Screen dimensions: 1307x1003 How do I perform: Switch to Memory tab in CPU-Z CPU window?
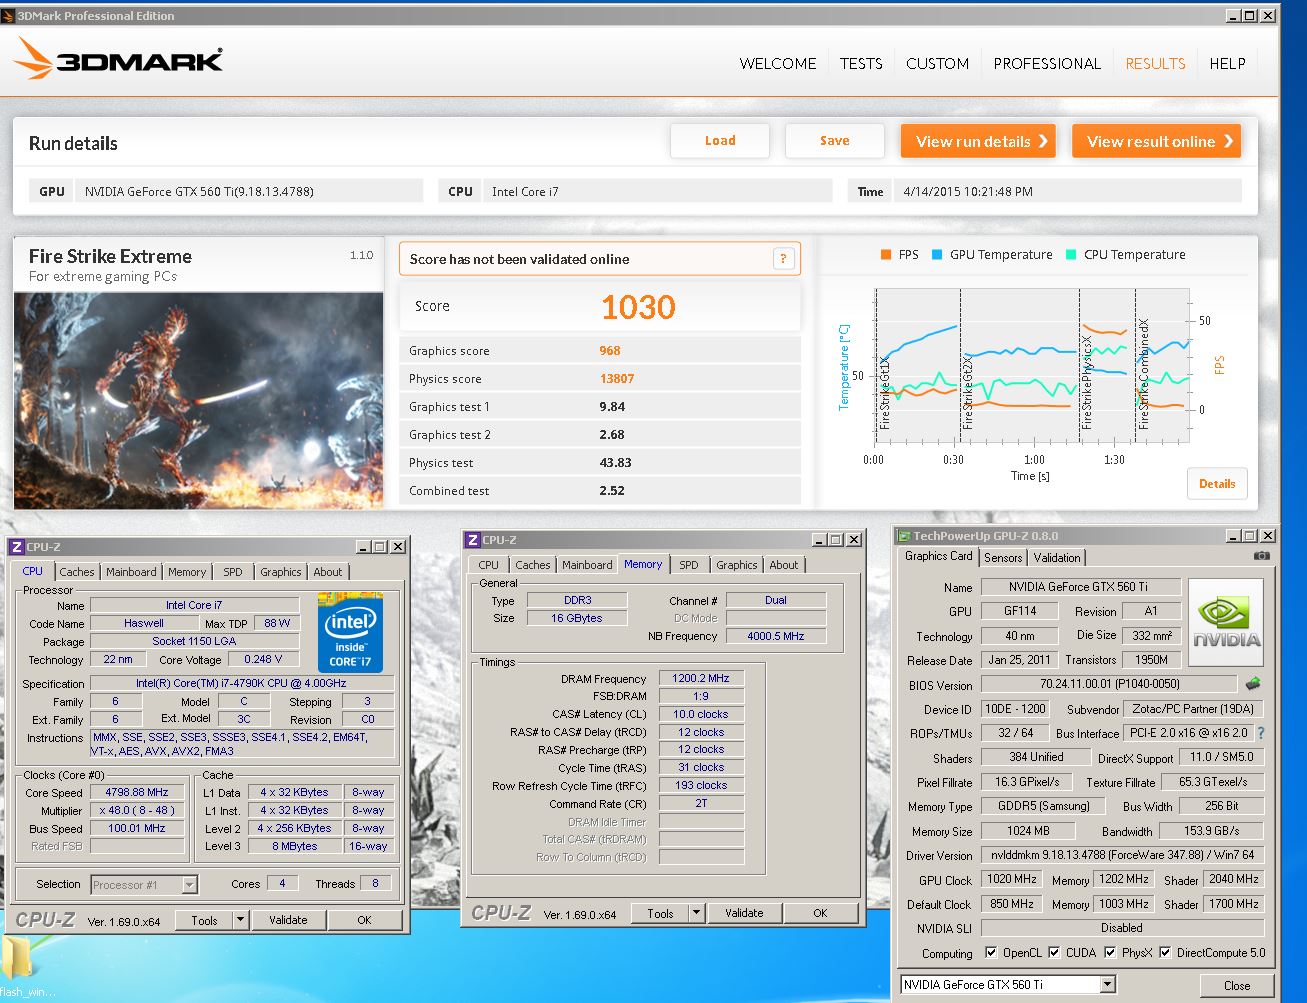[x=187, y=572]
